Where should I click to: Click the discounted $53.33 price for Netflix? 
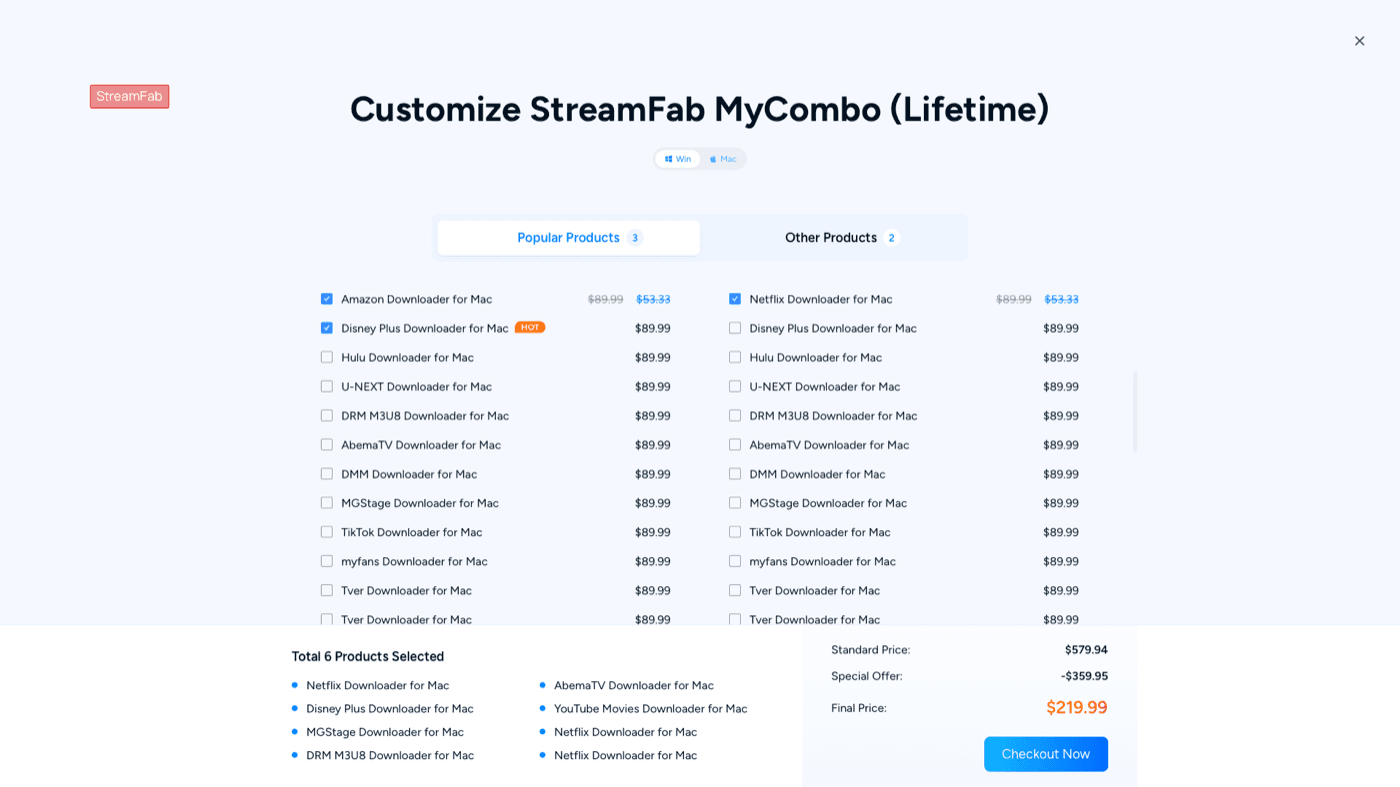(1061, 299)
